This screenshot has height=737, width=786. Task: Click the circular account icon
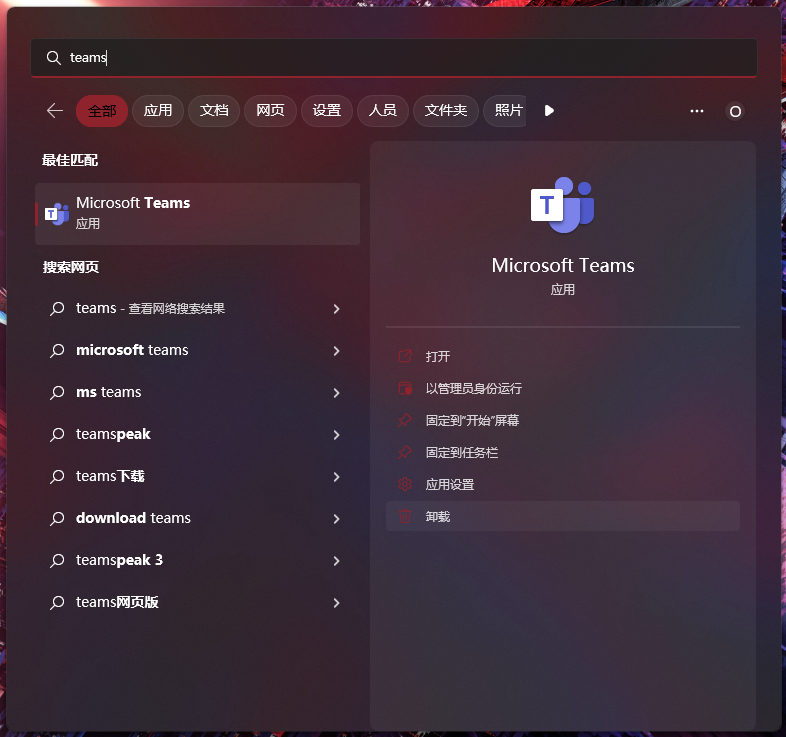(735, 111)
